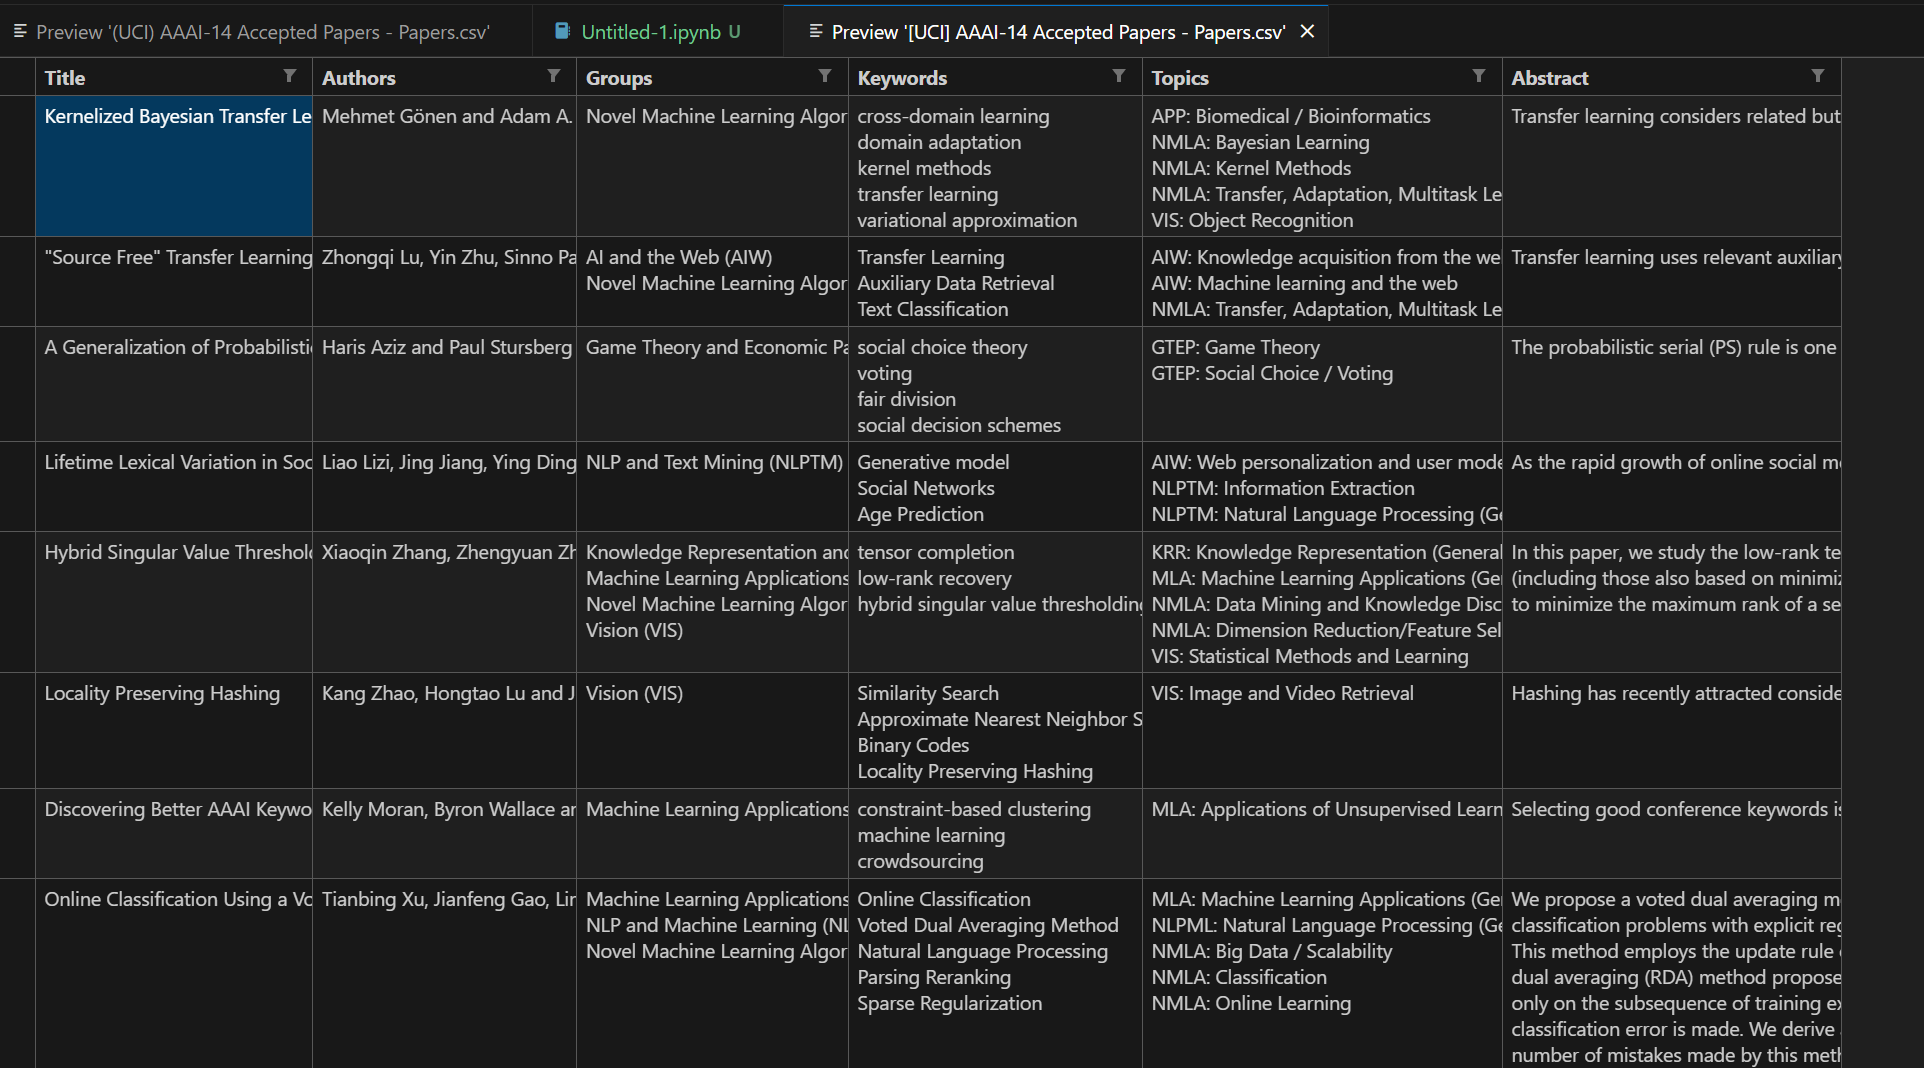Viewport: 1924px width, 1068px height.
Task: Select the 'Kernelized Bayesian Transfer Le' title cell
Action: (174, 166)
